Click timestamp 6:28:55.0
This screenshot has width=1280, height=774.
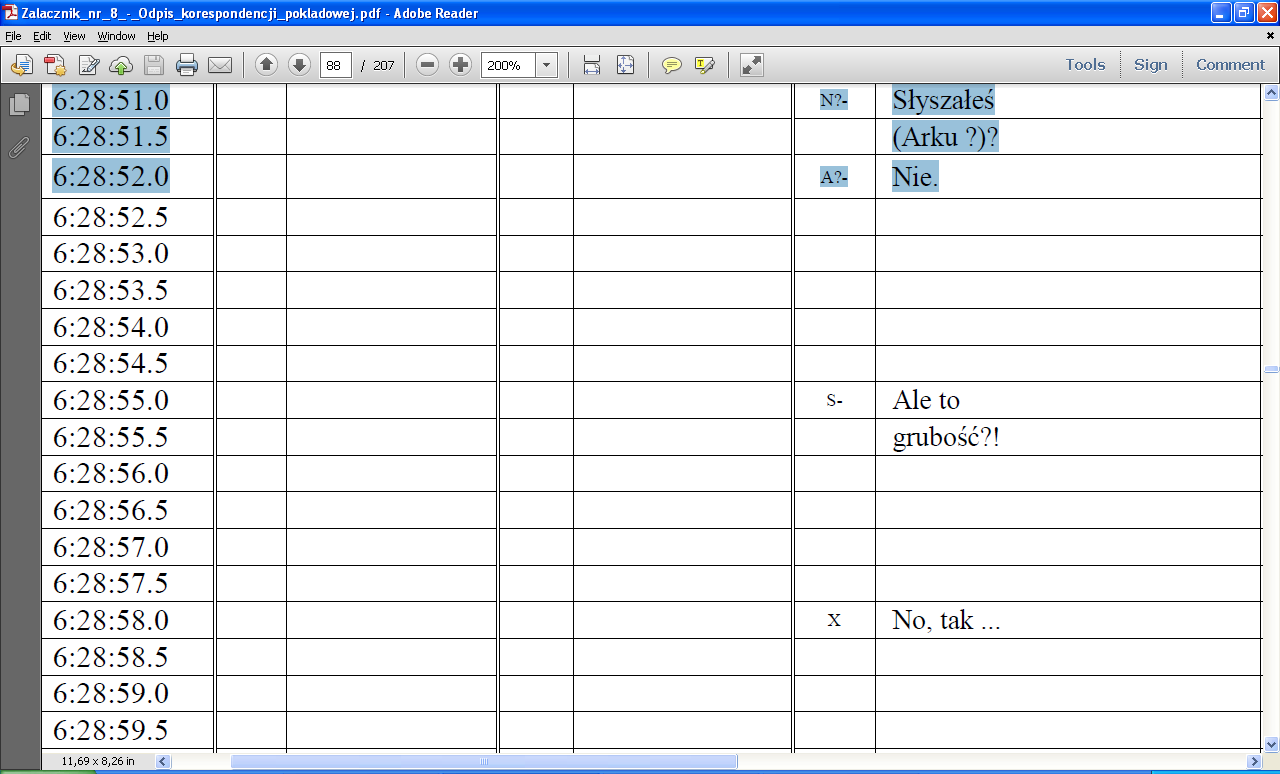coord(111,400)
